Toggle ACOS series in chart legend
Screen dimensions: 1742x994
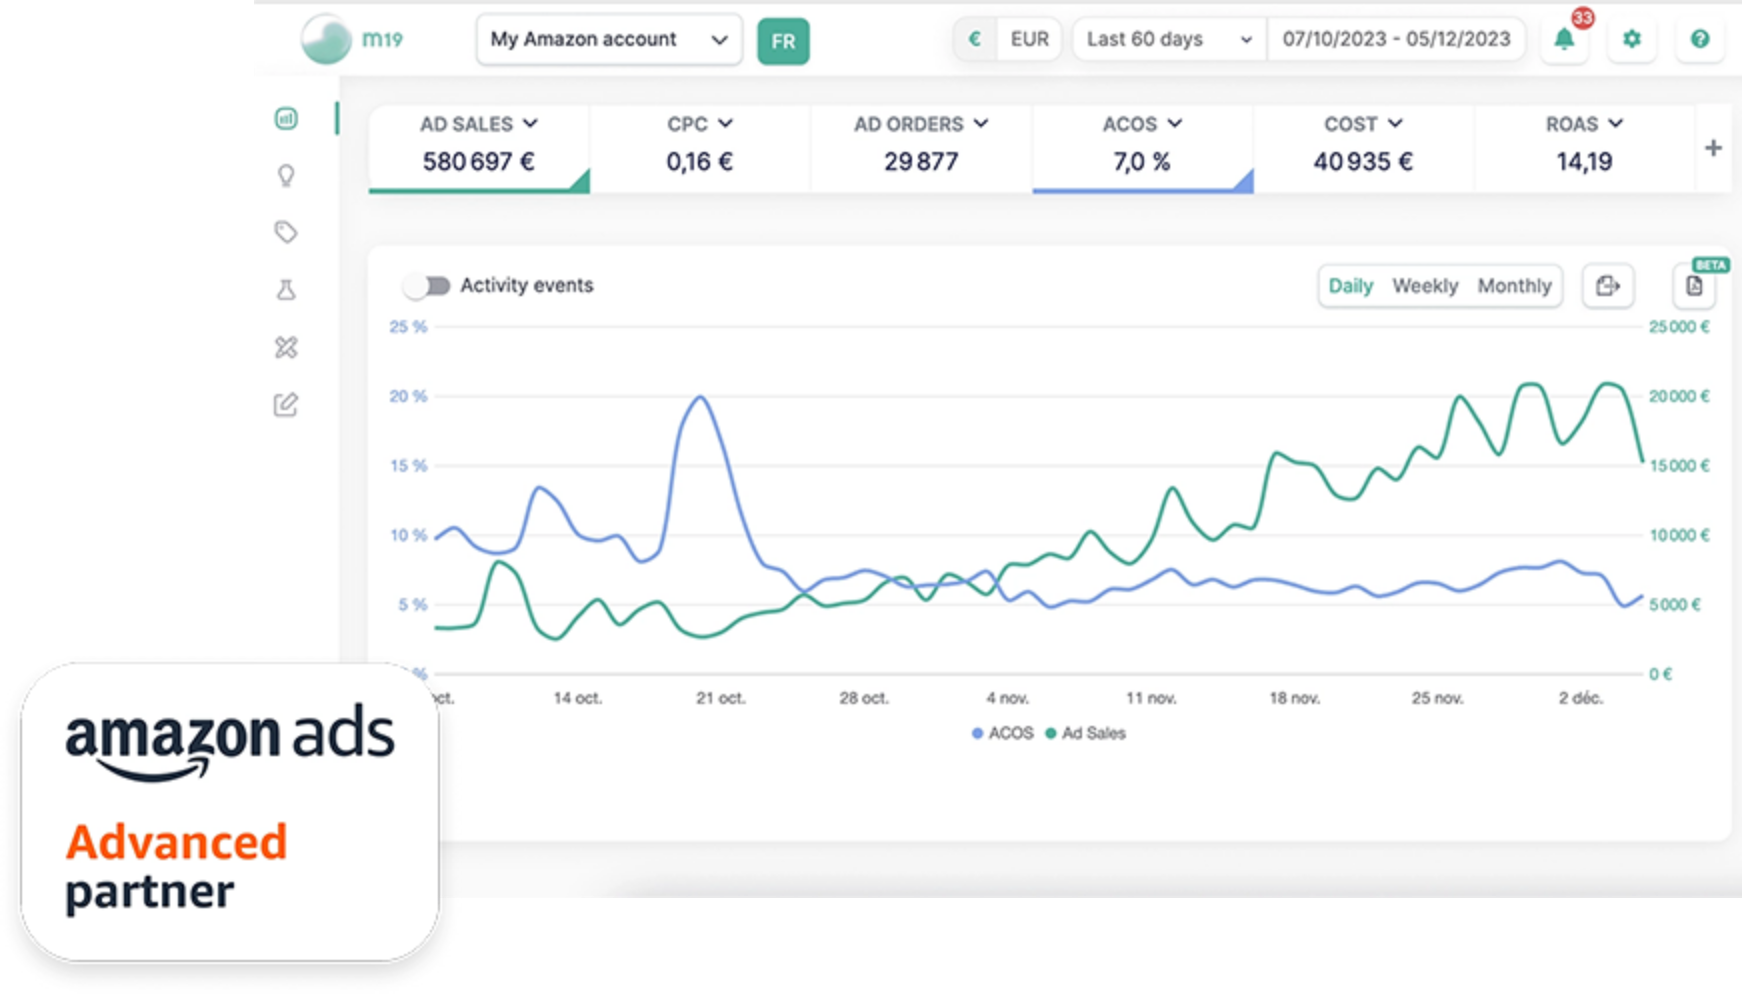tap(1003, 733)
